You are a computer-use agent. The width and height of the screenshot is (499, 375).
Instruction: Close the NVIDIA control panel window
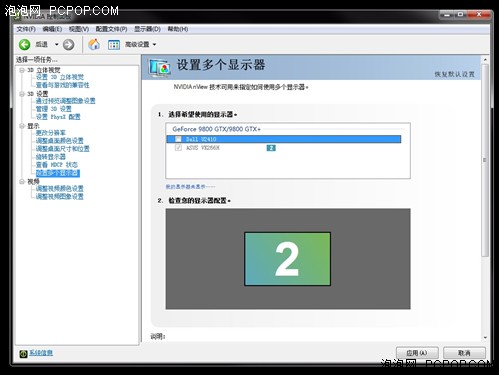pos(479,14)
